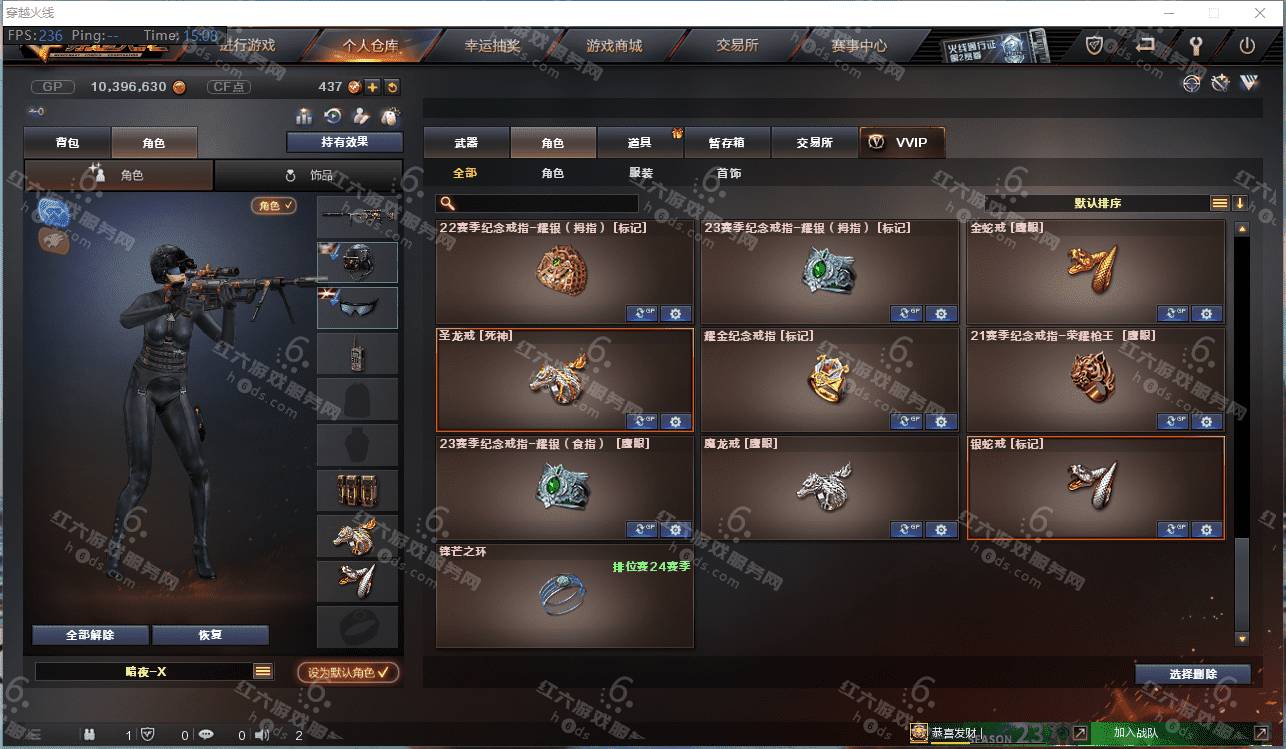Click the 全部解除 button
This screenshot has height=749, width=1286.
[90, 635]
